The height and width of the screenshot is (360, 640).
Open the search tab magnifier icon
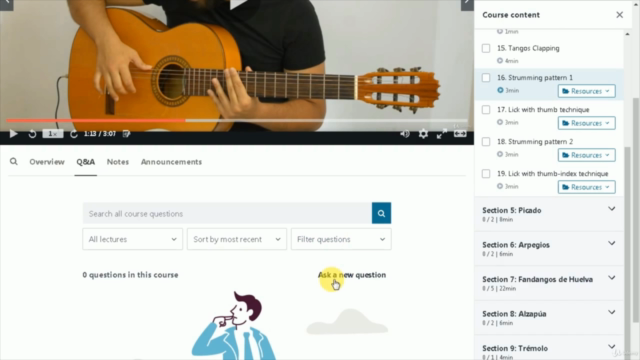pos(13,162)
